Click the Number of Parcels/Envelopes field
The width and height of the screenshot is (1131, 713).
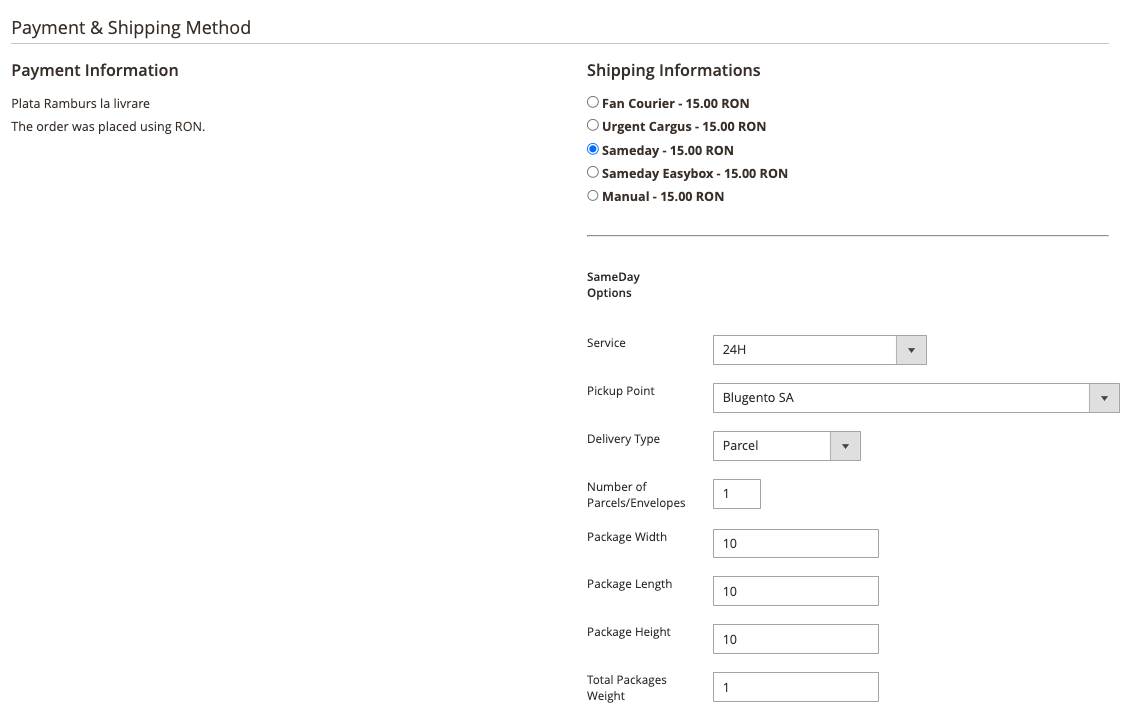(x=736, y=494)
